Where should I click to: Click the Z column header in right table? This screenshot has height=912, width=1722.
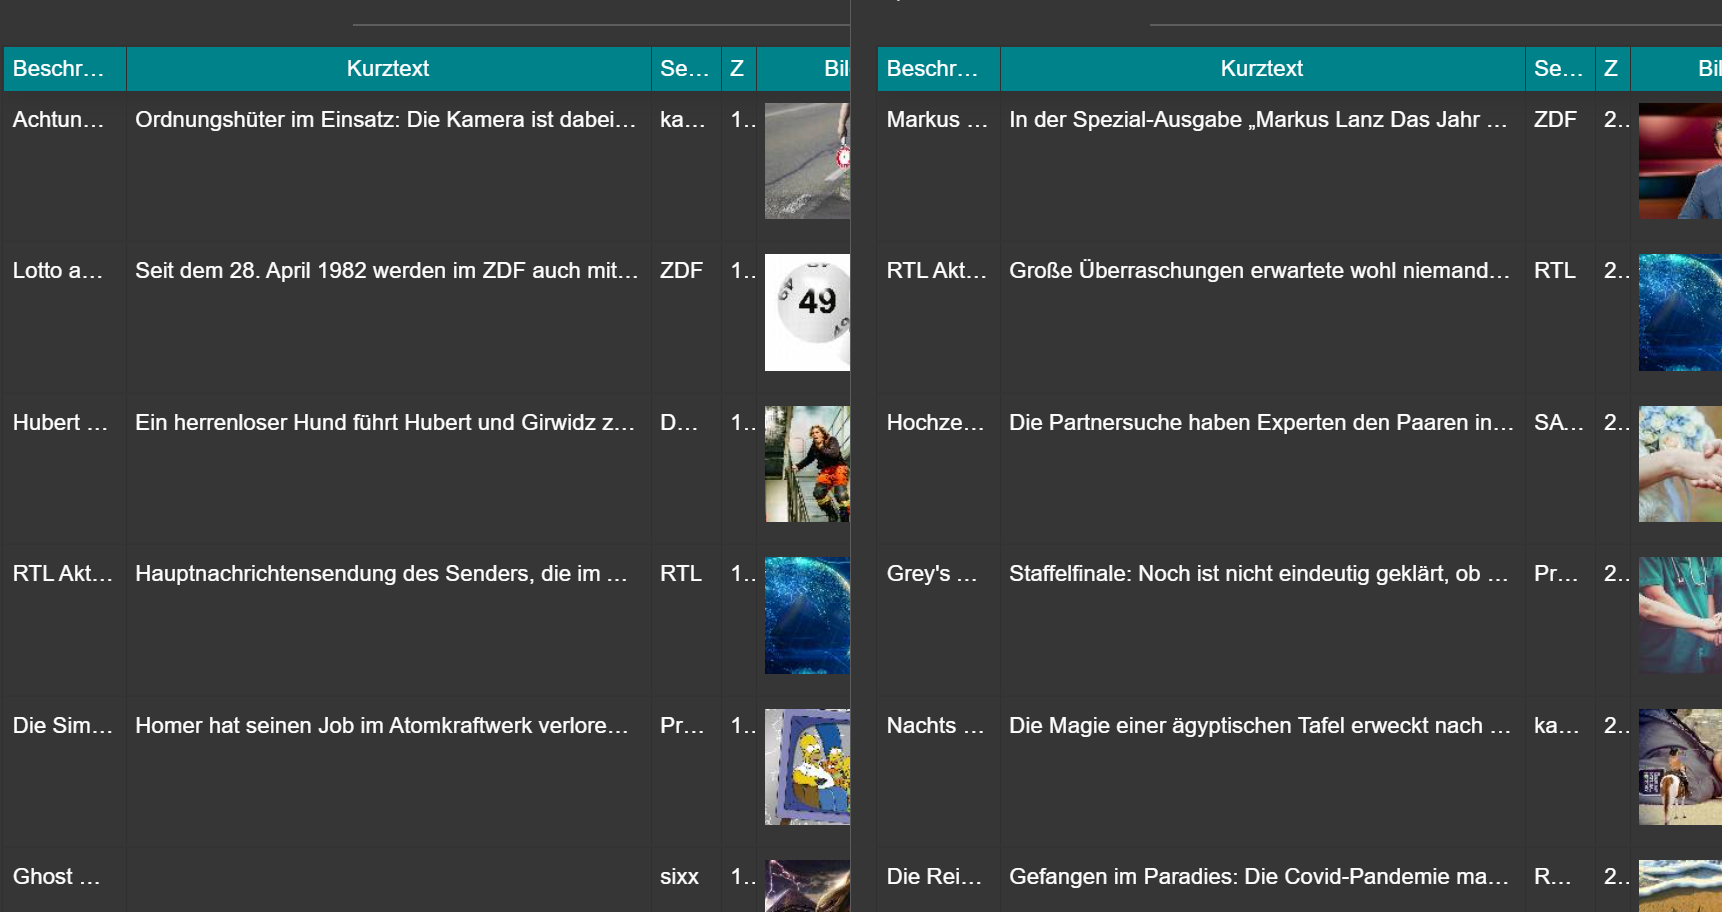(1612, 69)
